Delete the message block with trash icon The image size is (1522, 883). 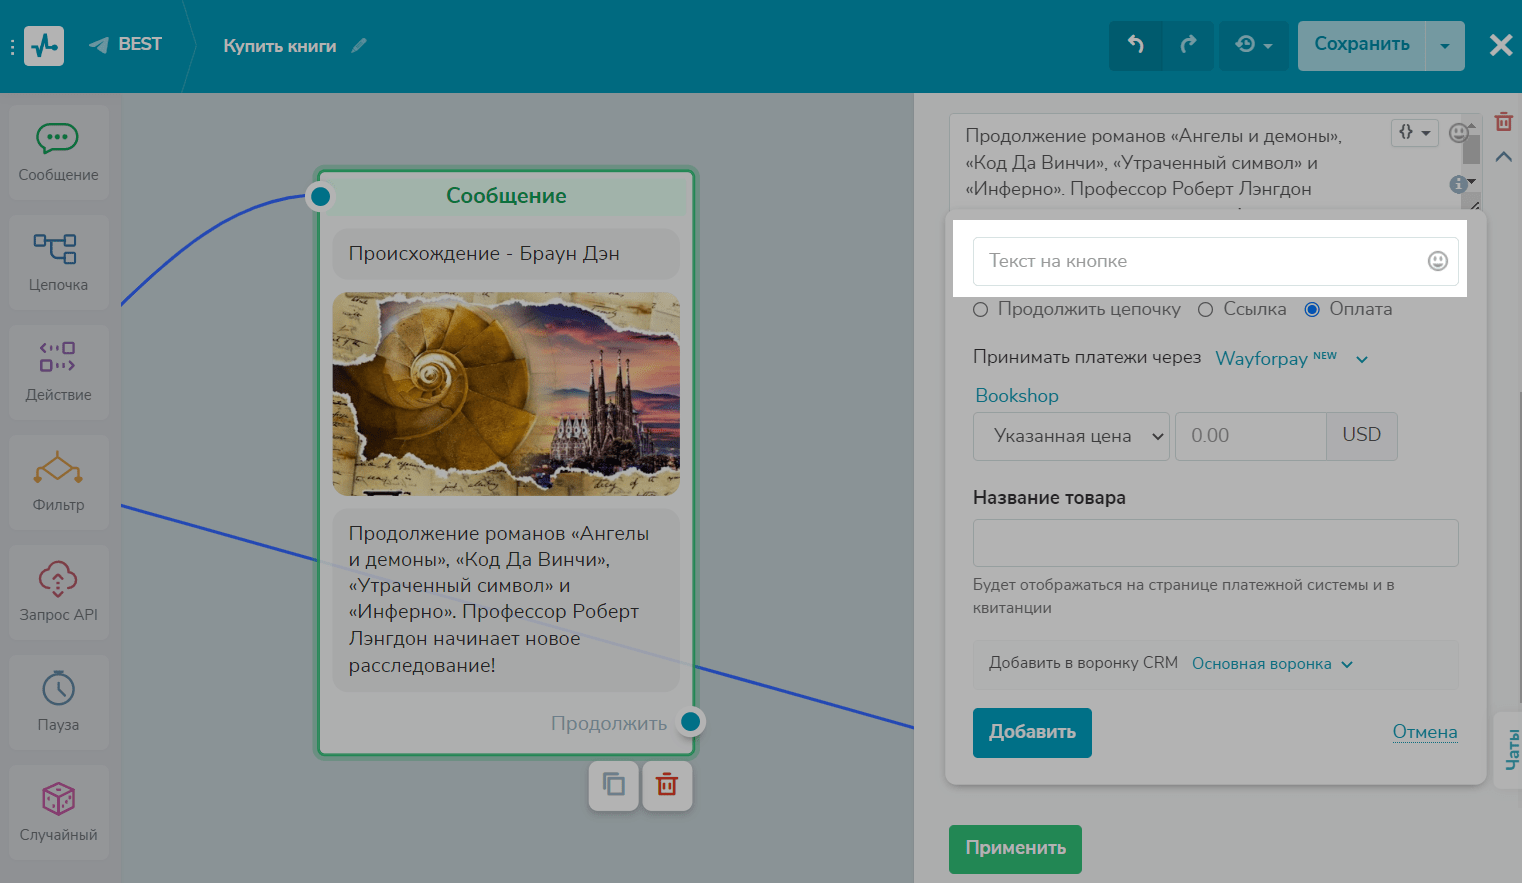point(667,785)
